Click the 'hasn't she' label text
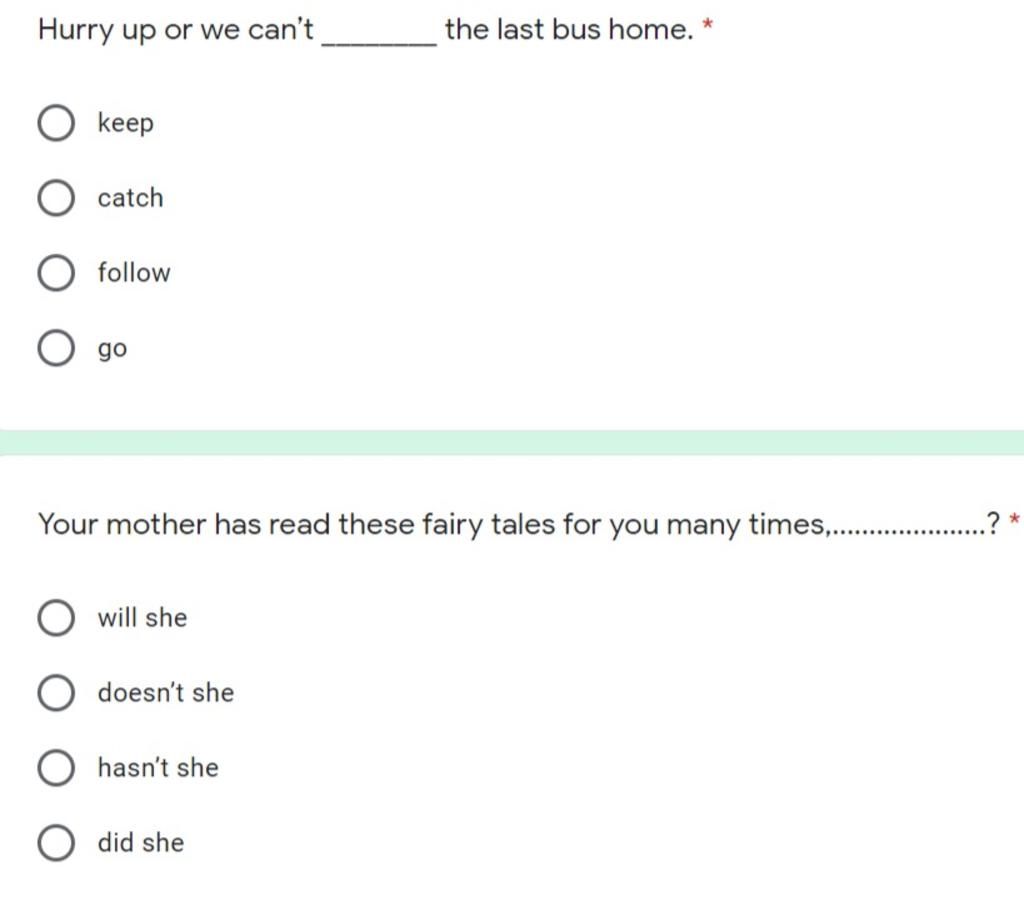 pyautogui.click(x=158, y=768)
